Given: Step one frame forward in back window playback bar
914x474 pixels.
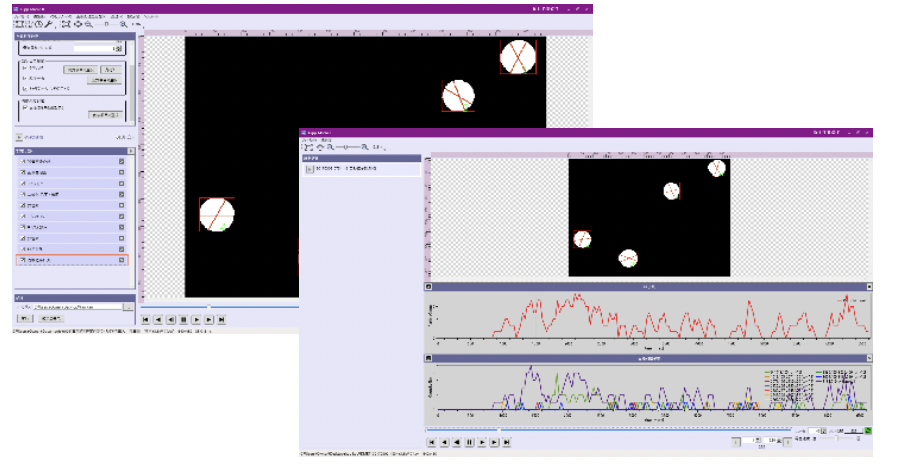Looking at the screenshot, I should 209,319.
